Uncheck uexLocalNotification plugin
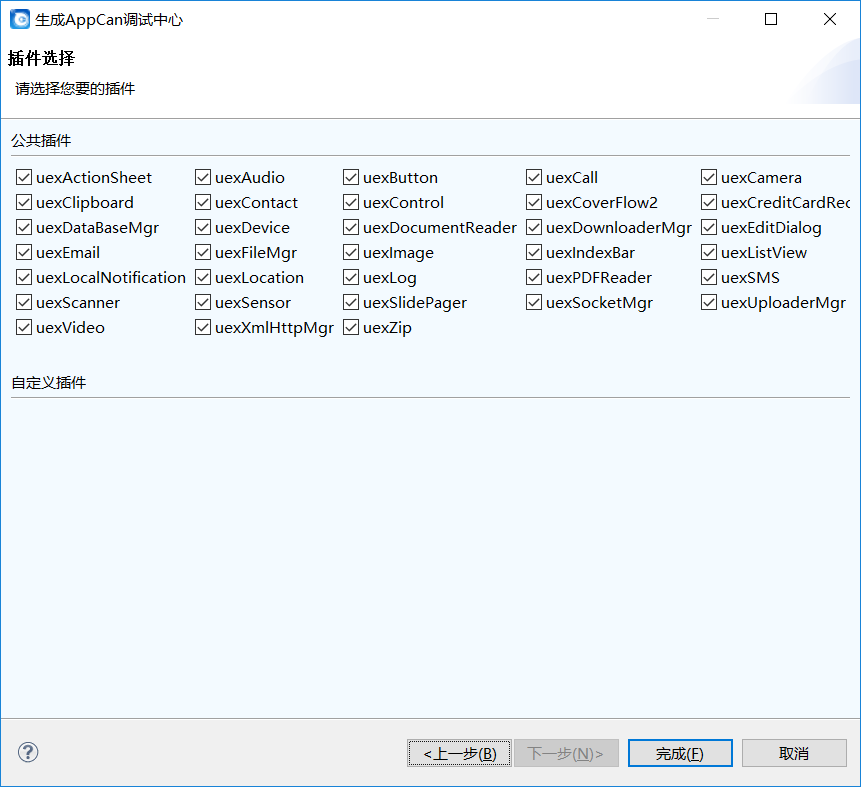This screenshot has height=787, width=861. 24,277
